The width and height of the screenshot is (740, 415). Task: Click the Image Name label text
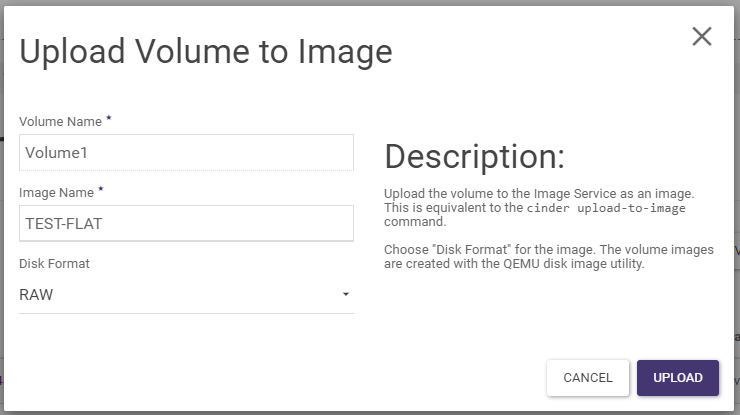tap(56, 193)
